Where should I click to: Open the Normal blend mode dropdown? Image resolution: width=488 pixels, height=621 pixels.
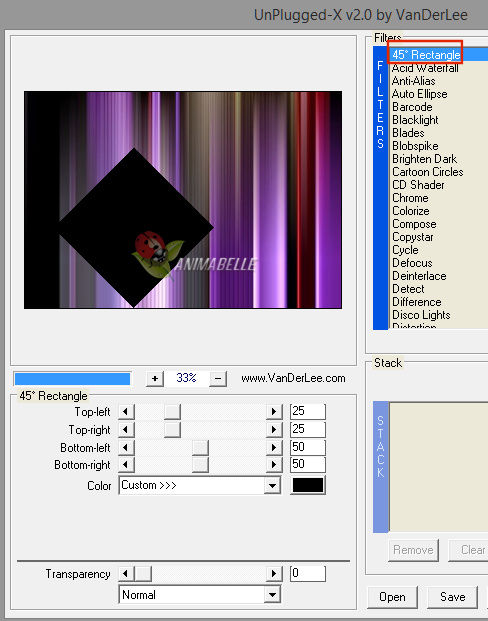pos(199,595)
